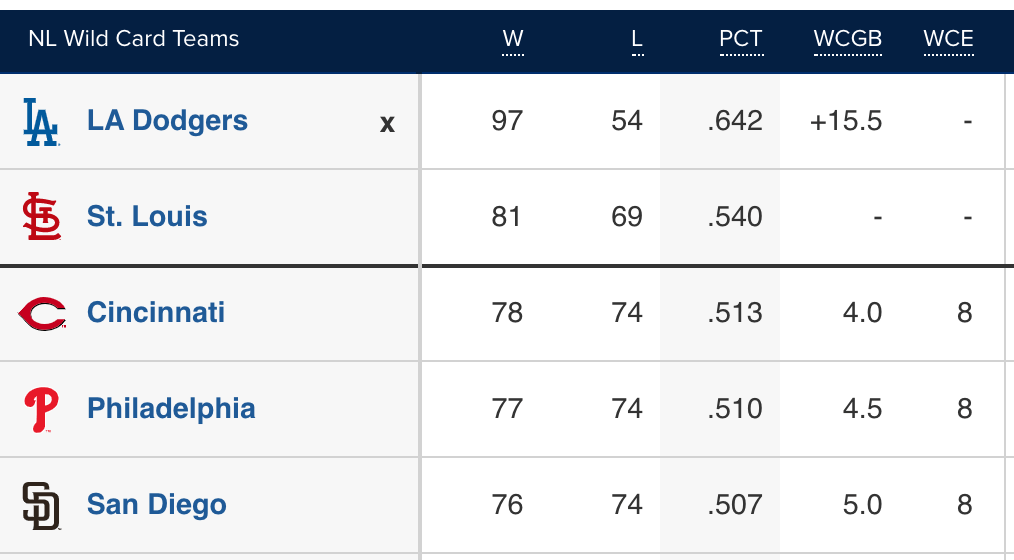Click the Philadelphia Phillies logo
The width and height of the screenshot is (1014, 560).
click(x=41, y=409)
